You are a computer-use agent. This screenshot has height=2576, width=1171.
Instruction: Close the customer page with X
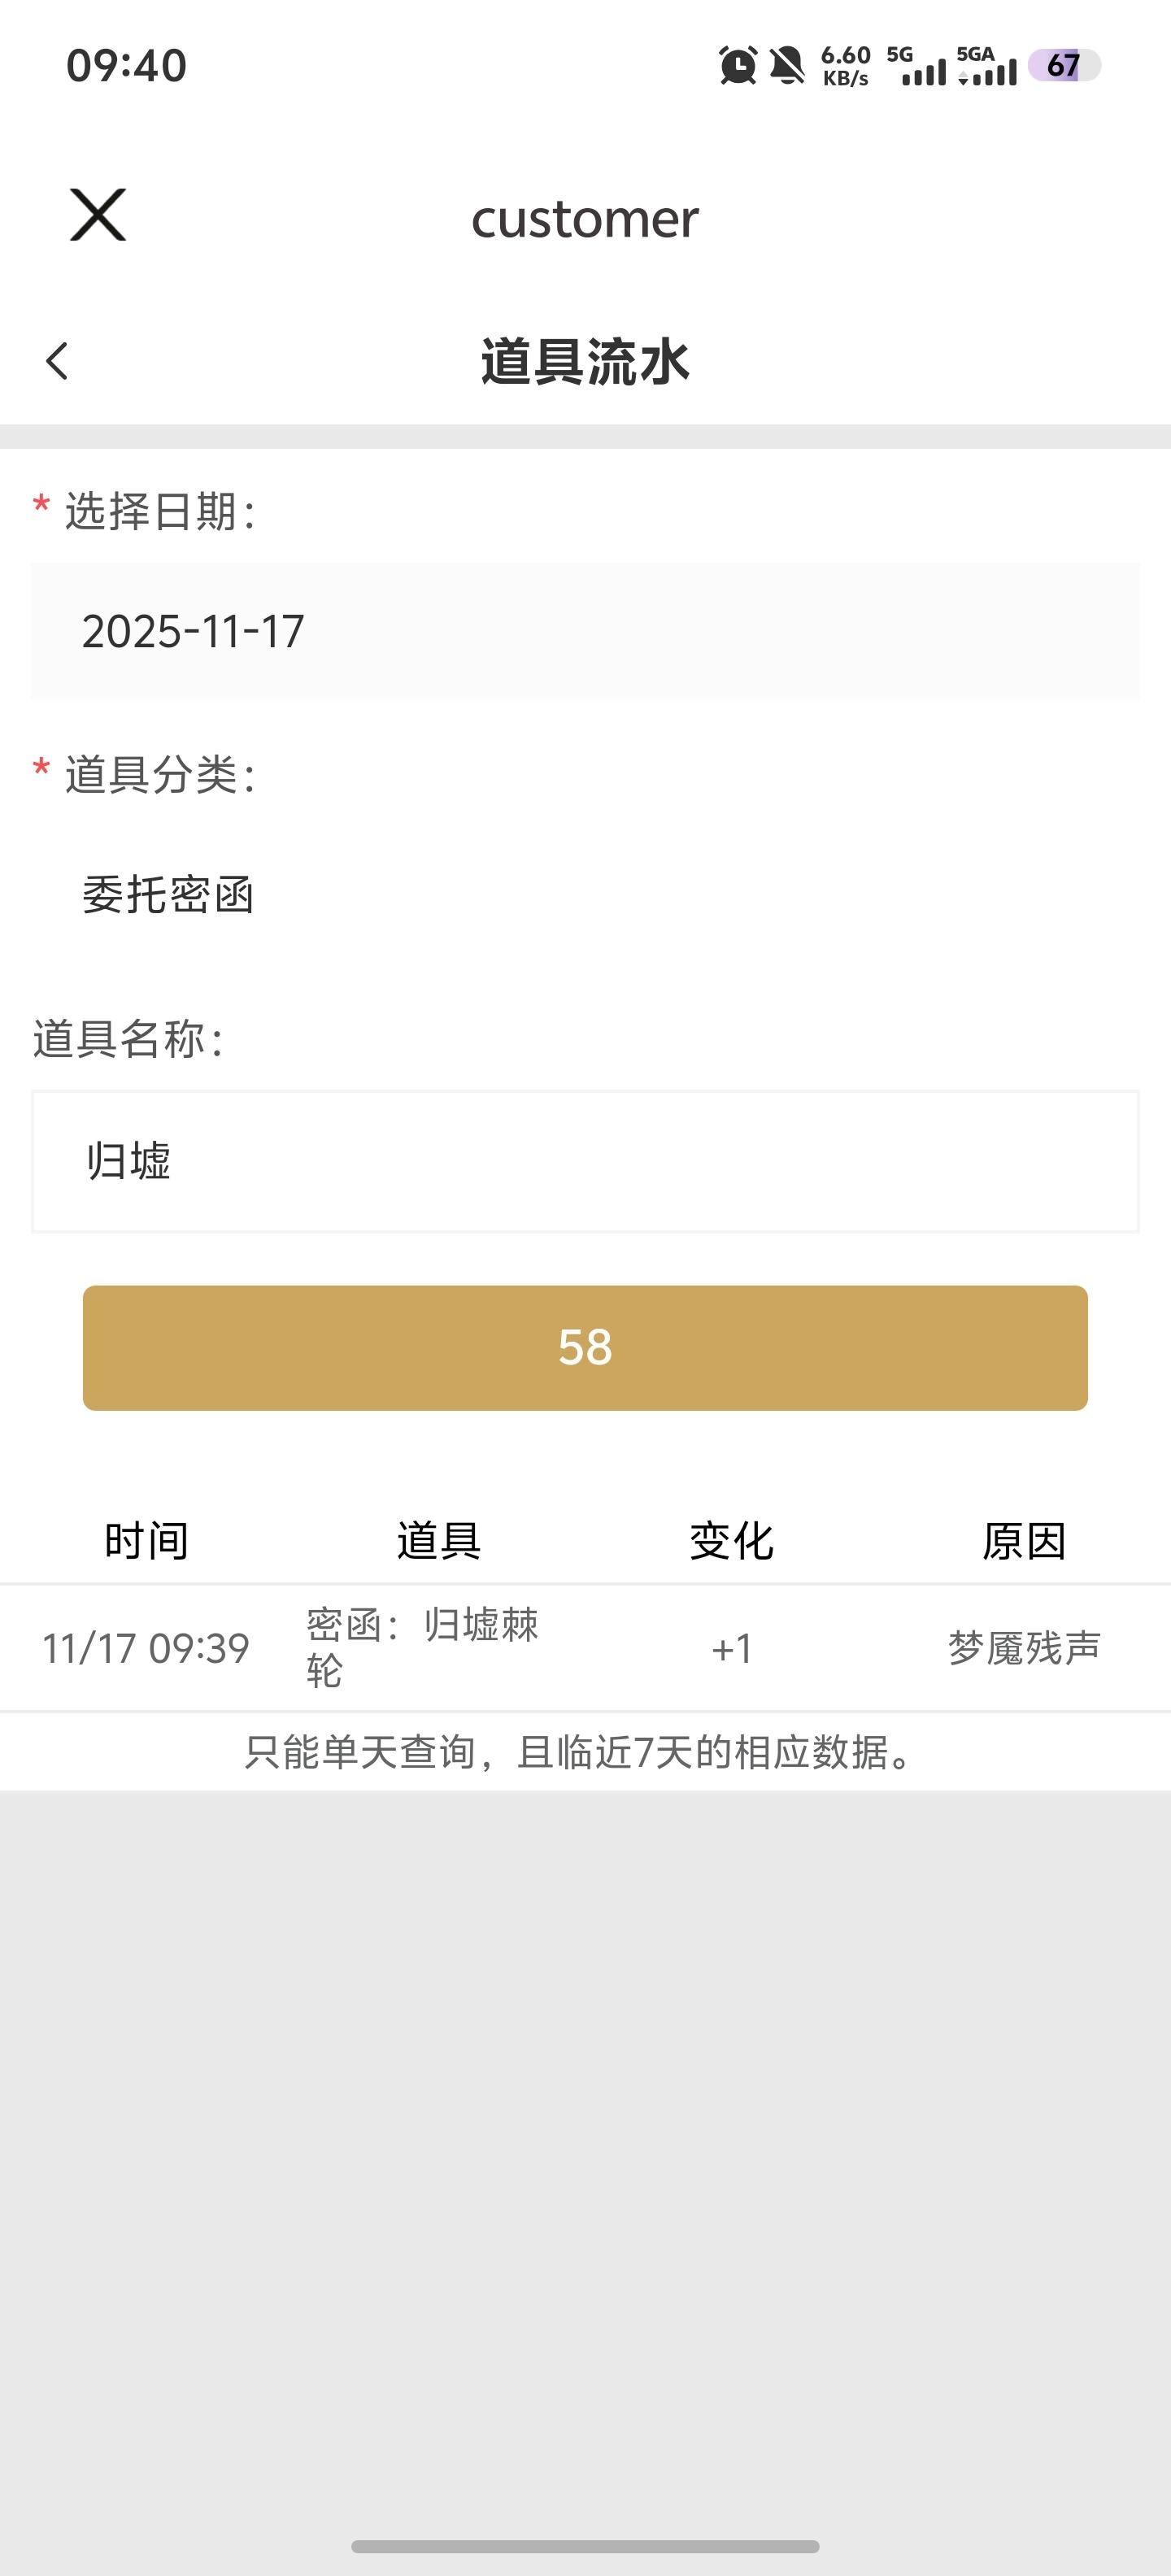click(x=98, y=215)
